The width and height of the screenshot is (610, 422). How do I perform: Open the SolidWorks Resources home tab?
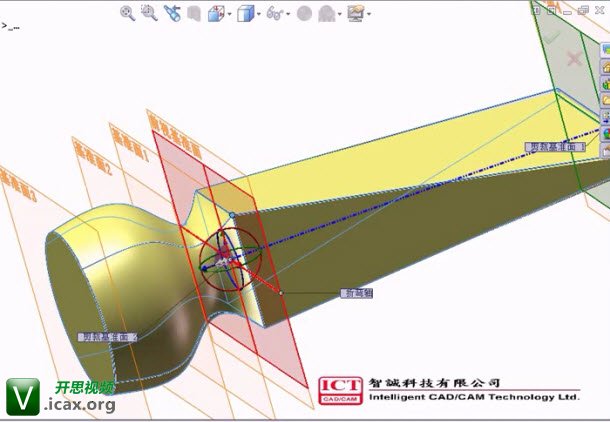(x=605, y=67)
